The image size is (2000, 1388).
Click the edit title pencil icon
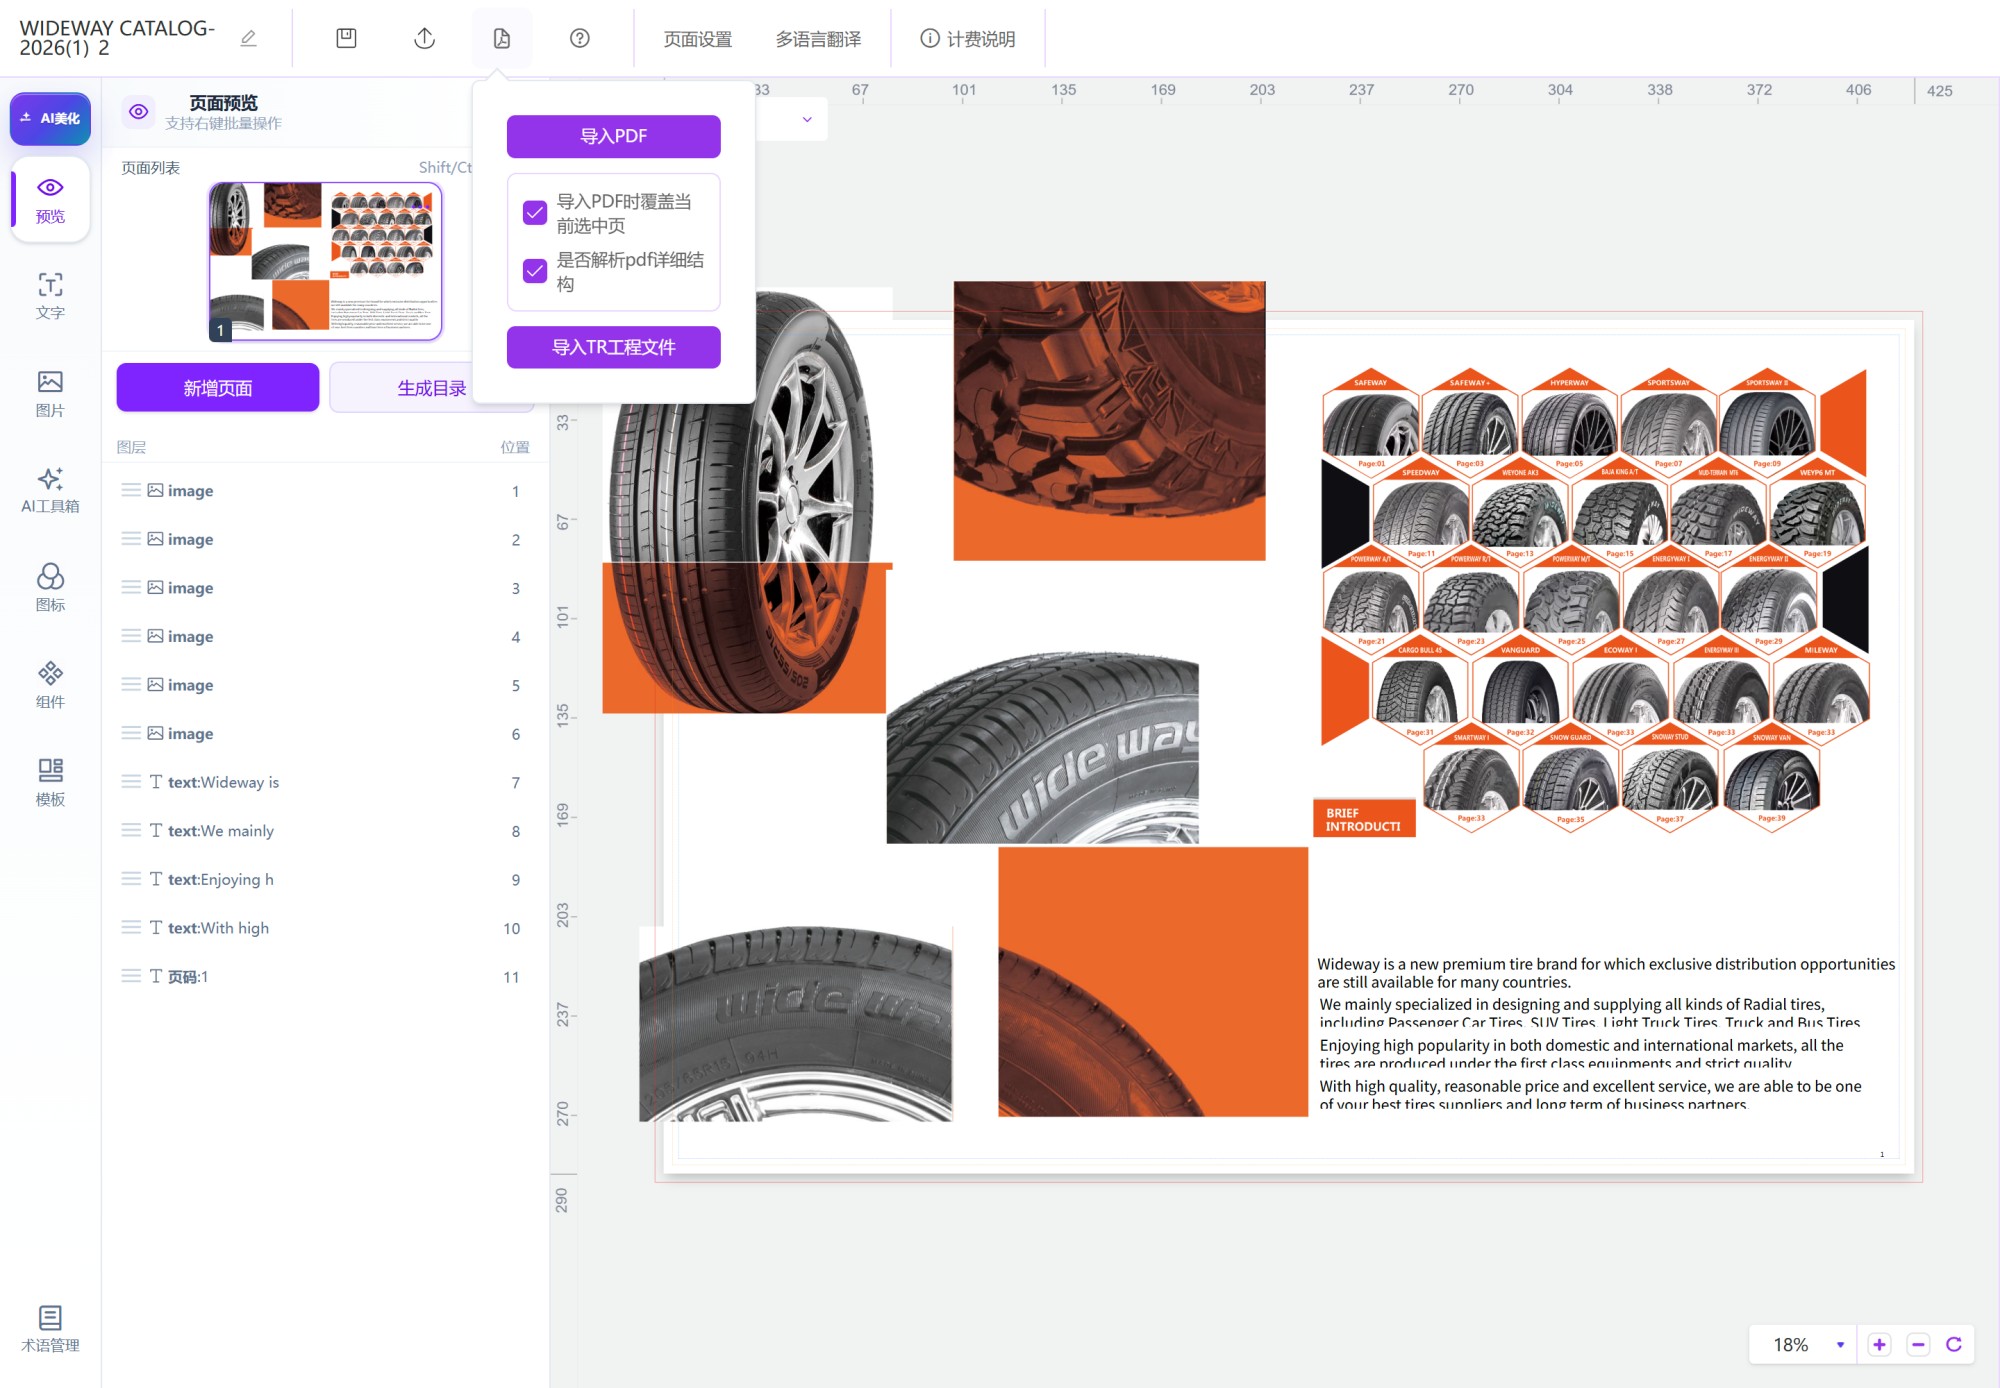pos(249,38)
